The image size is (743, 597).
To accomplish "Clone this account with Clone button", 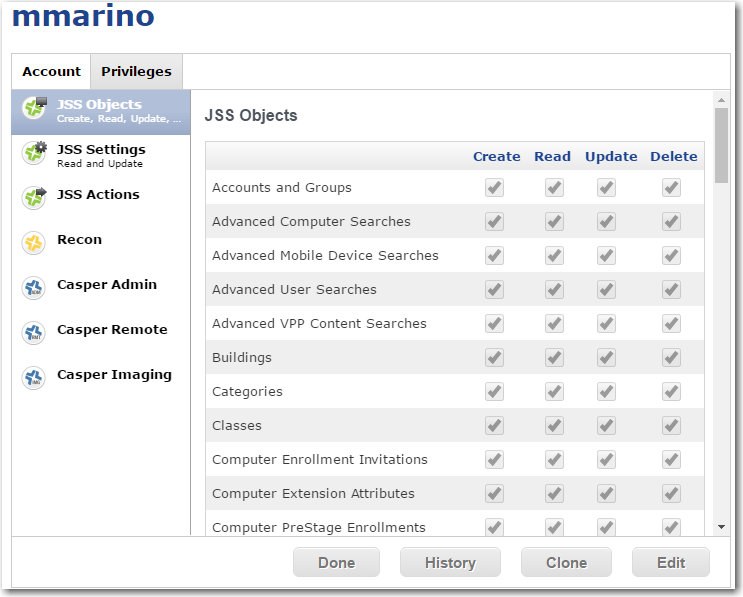I will click(x=566, y=562).
